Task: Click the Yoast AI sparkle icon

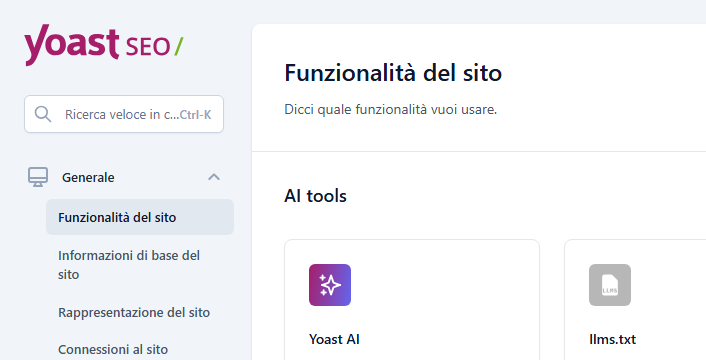Action: point(330,285)
